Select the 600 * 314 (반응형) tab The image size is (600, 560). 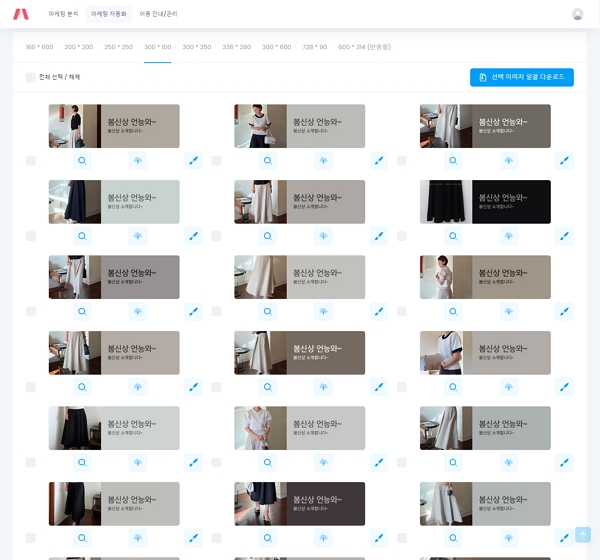pos(364,47)
